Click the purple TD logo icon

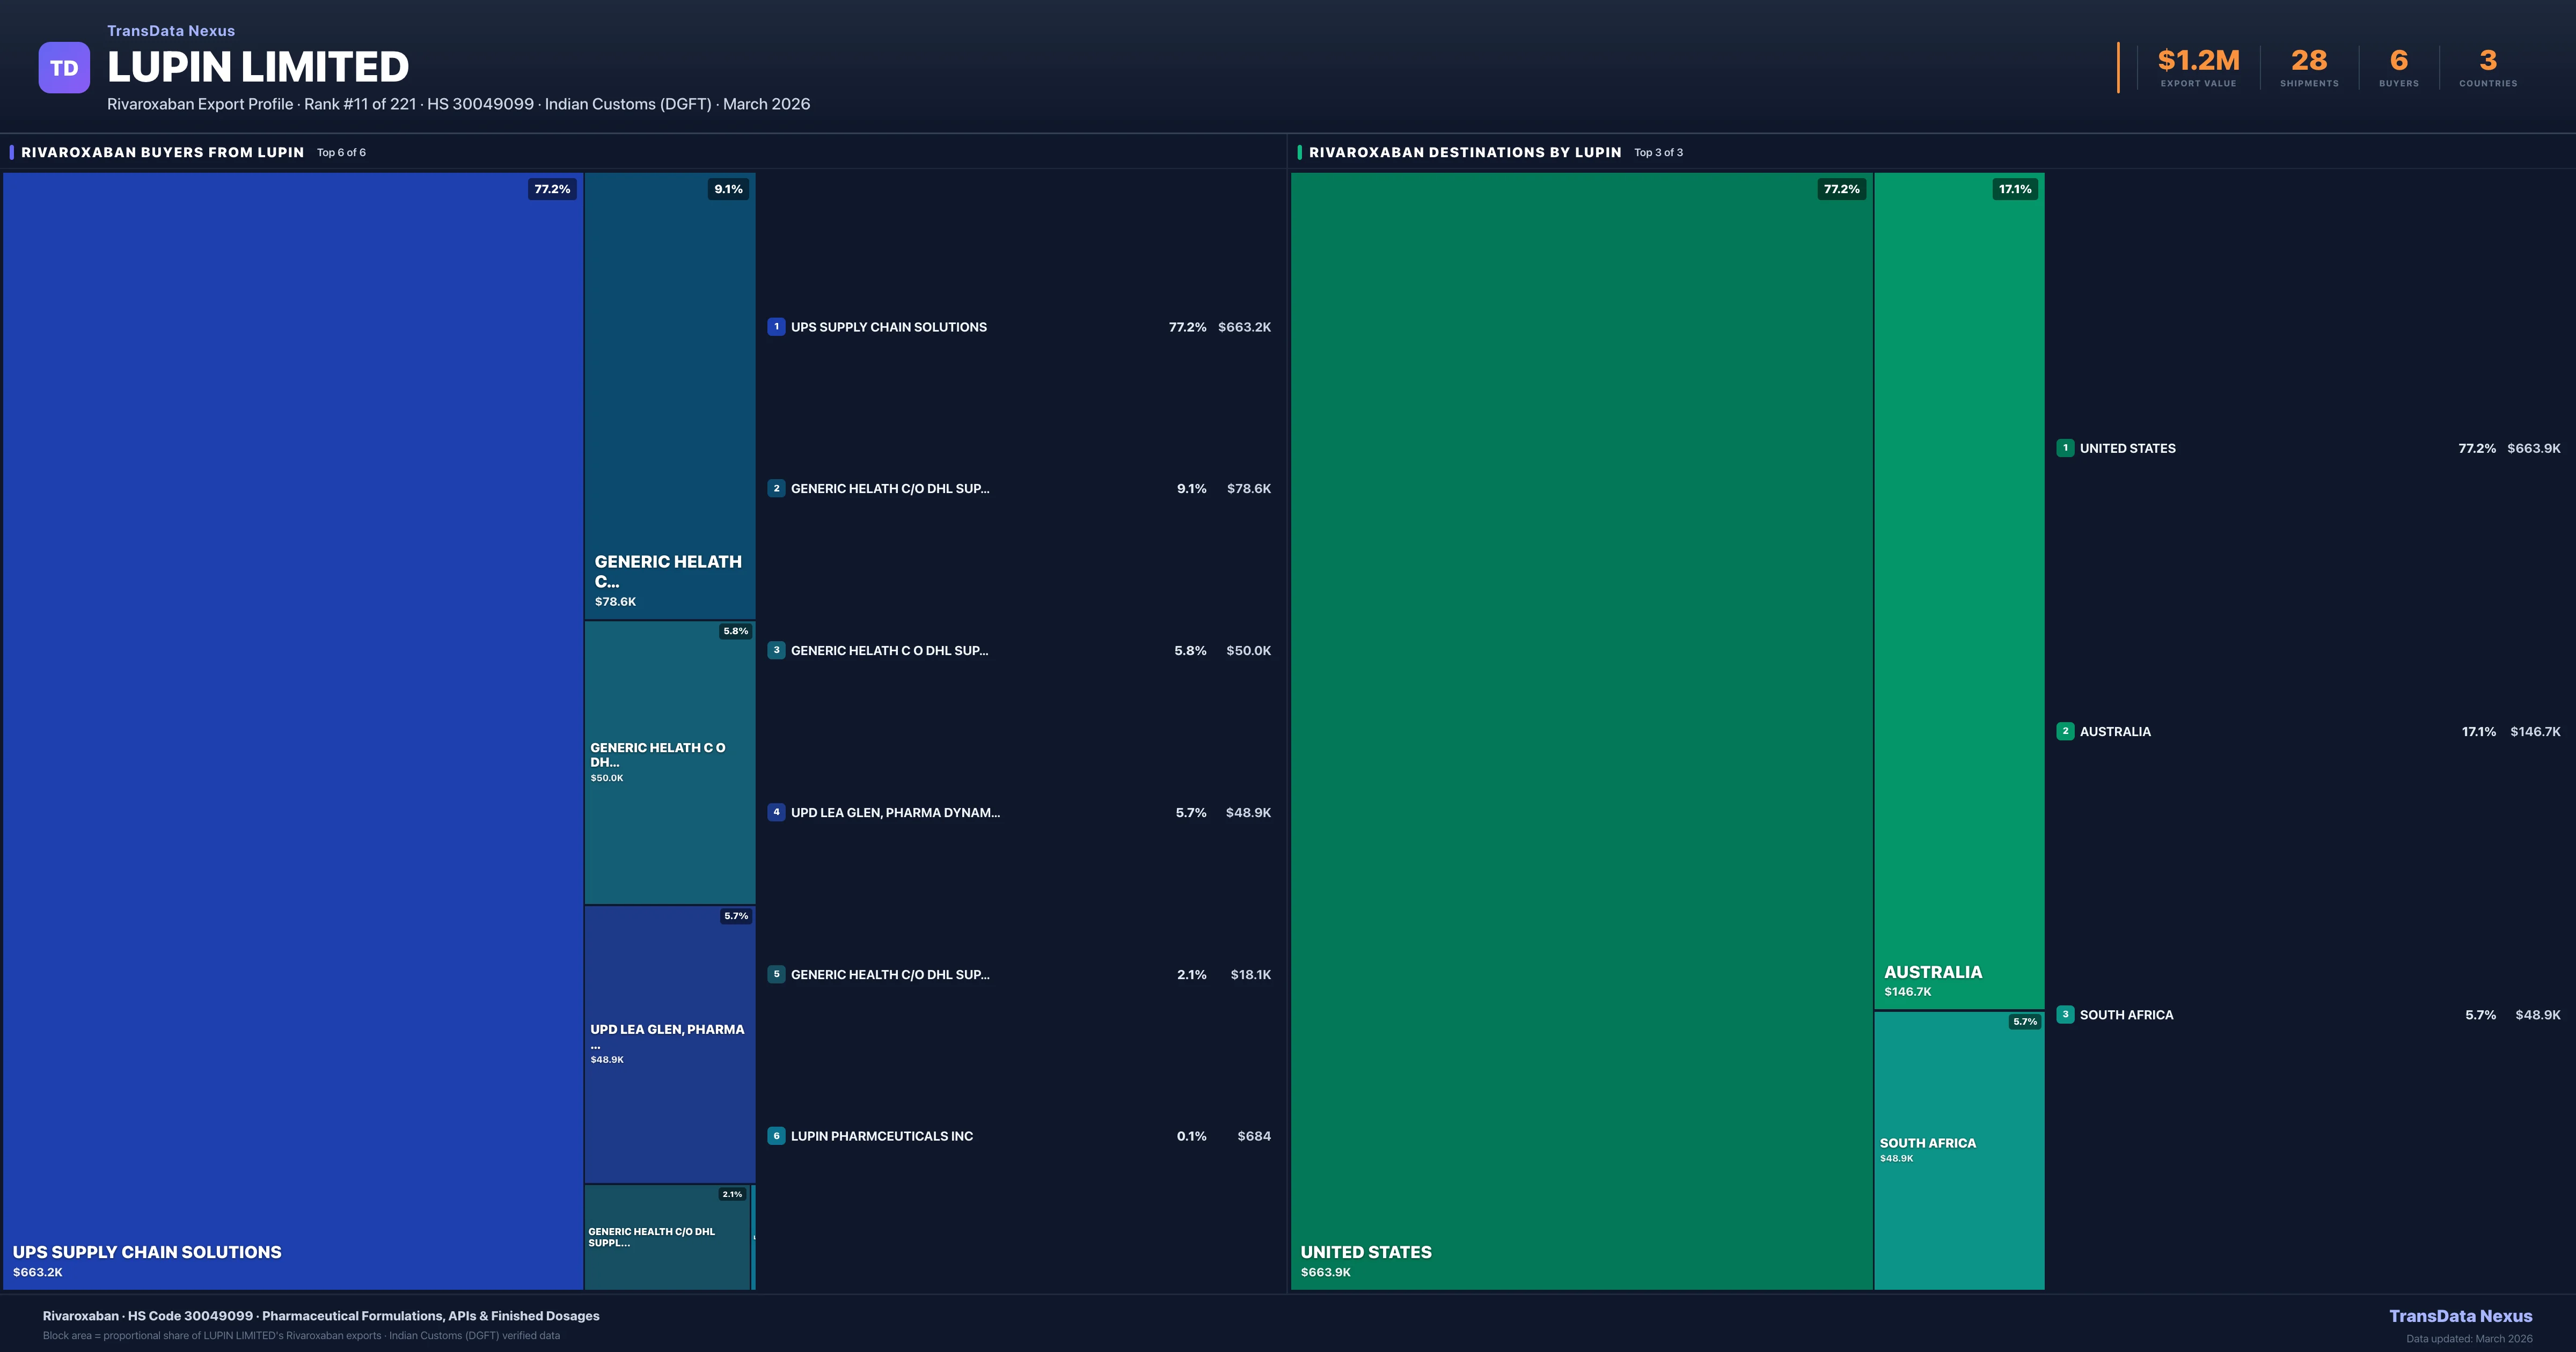point(64,68)
